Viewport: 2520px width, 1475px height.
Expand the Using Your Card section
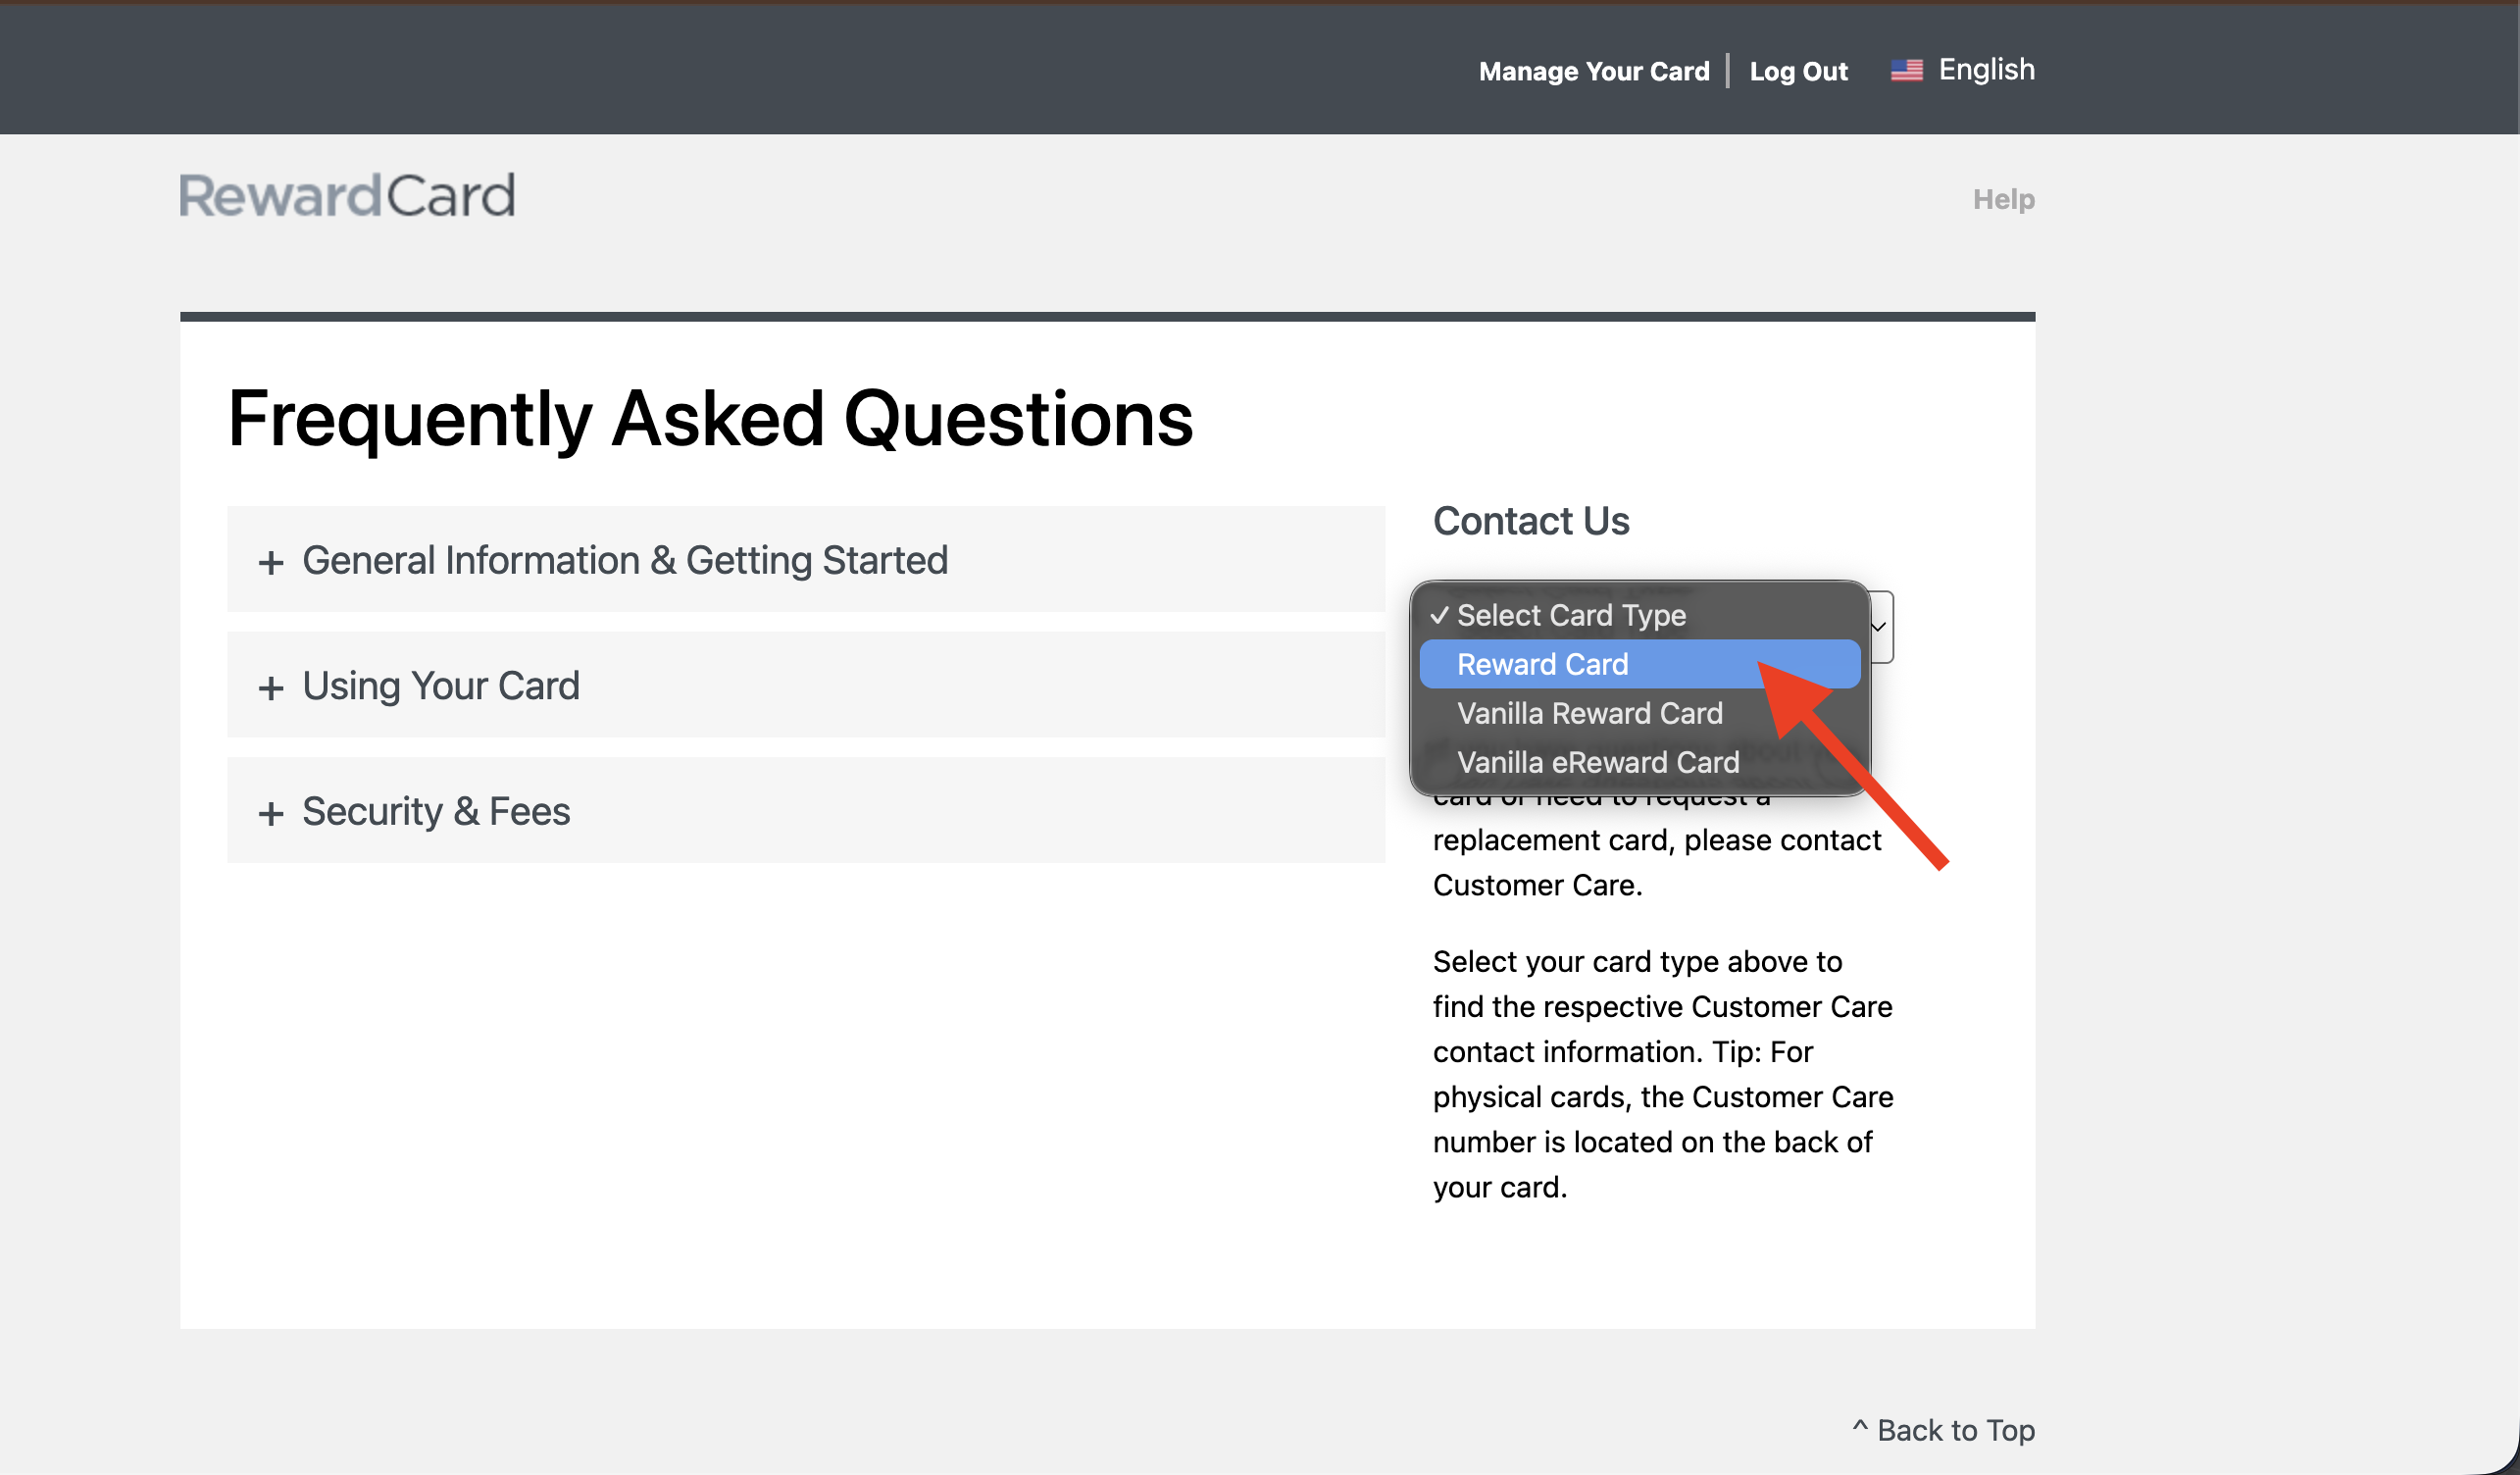805,685
